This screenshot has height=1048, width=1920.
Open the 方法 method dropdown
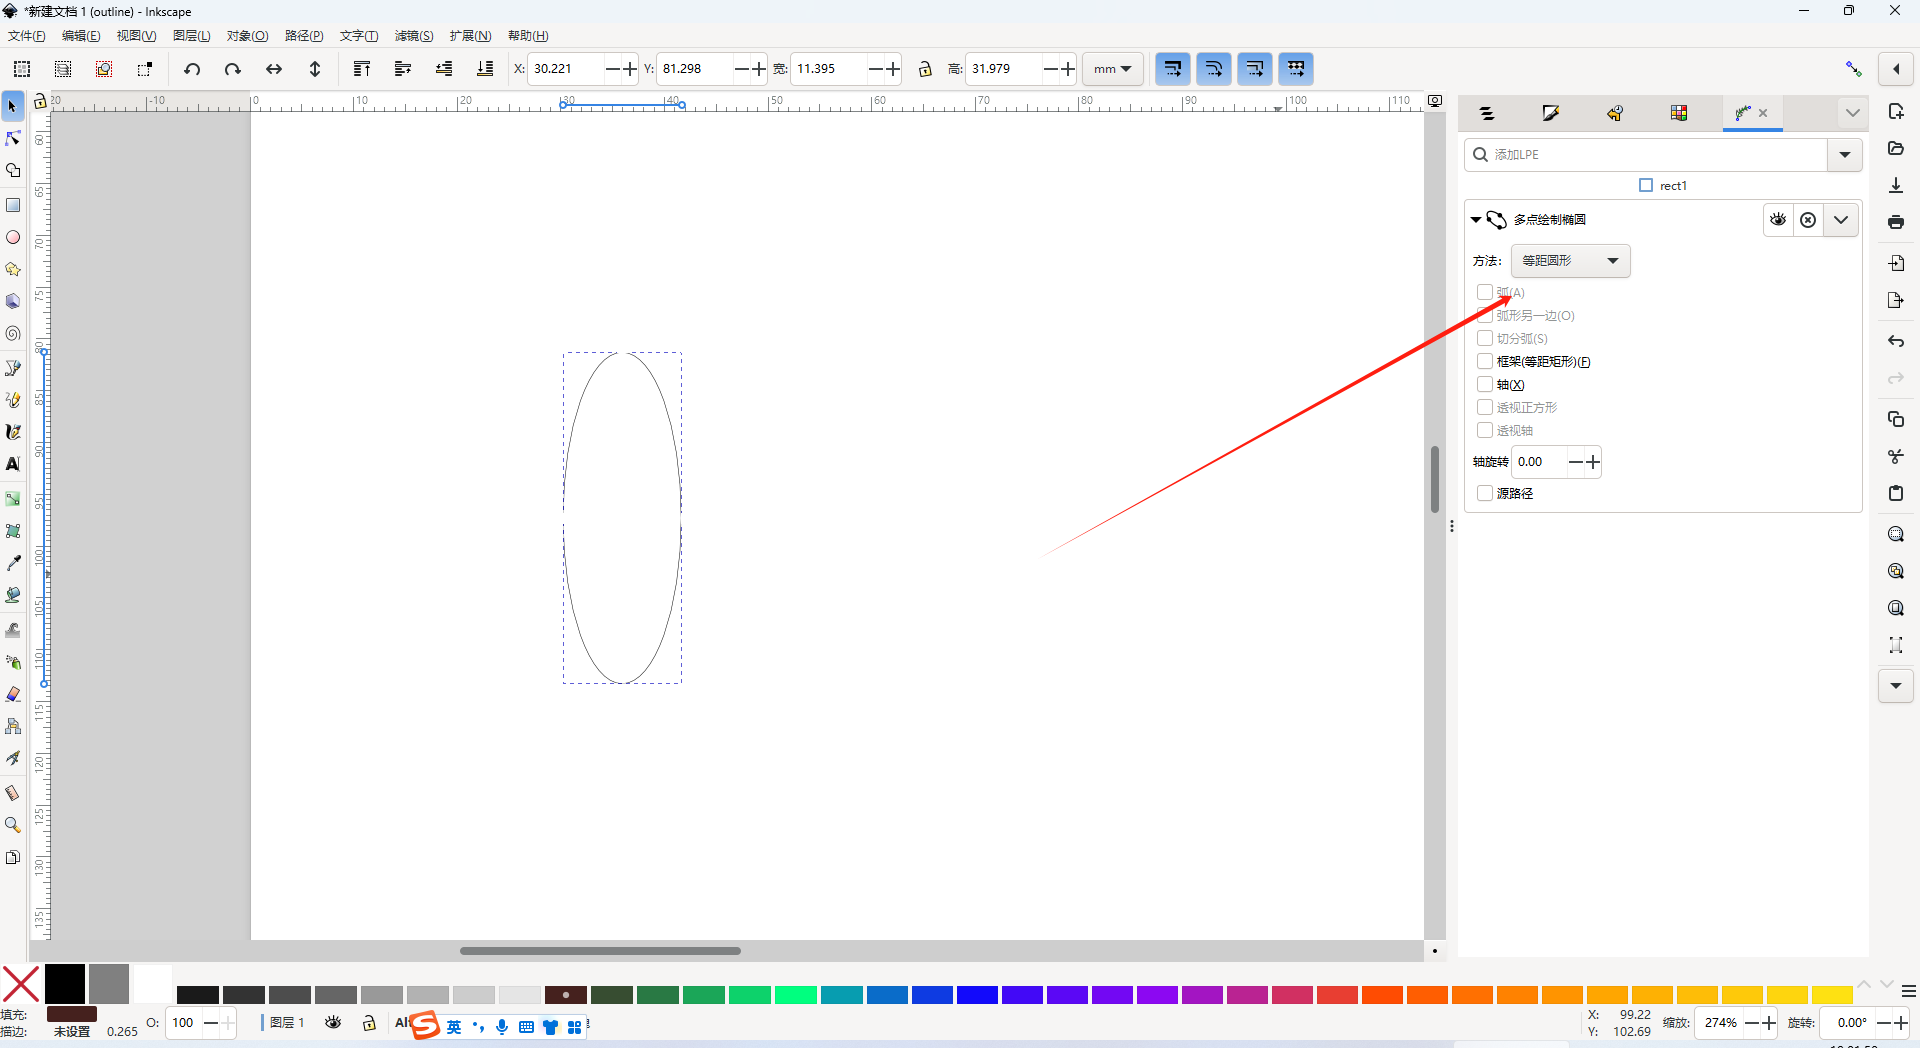point(1570,261)
